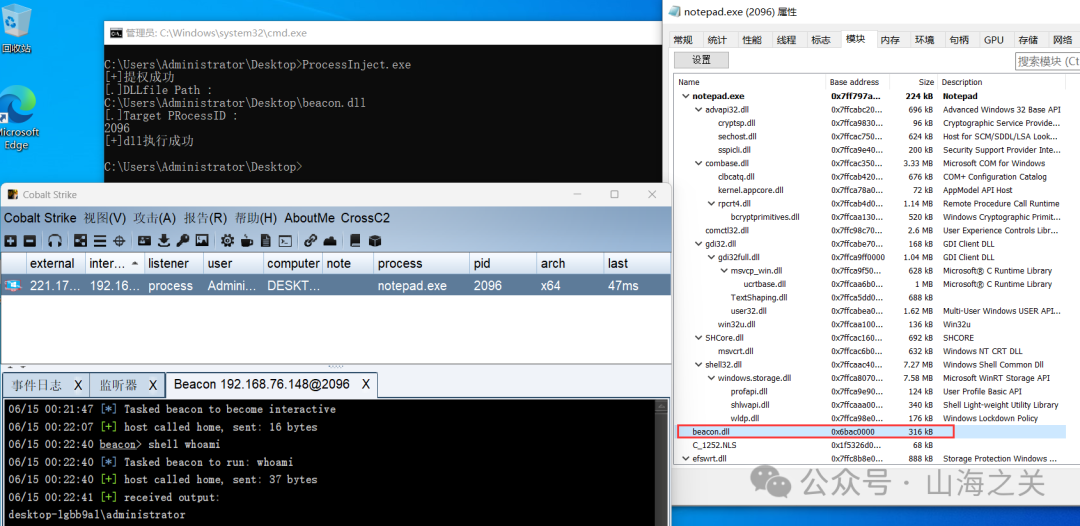Collapse the rpcrt4.dll tree node

click(711, 204)
